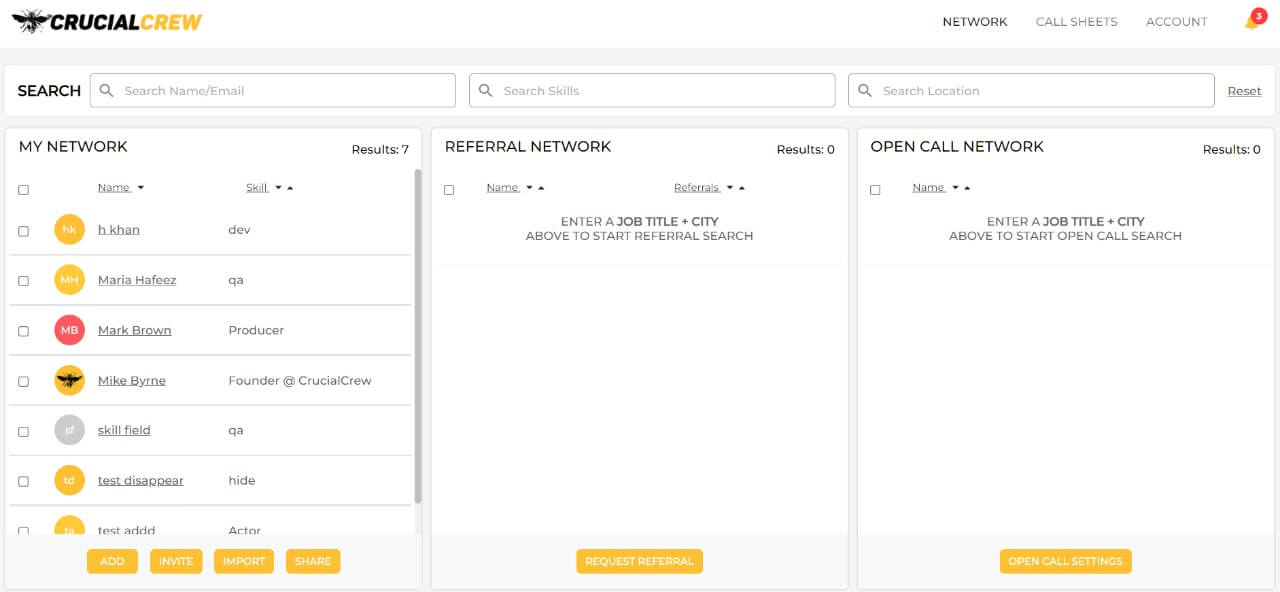Click the h khan avatar icon

(69, 230)
